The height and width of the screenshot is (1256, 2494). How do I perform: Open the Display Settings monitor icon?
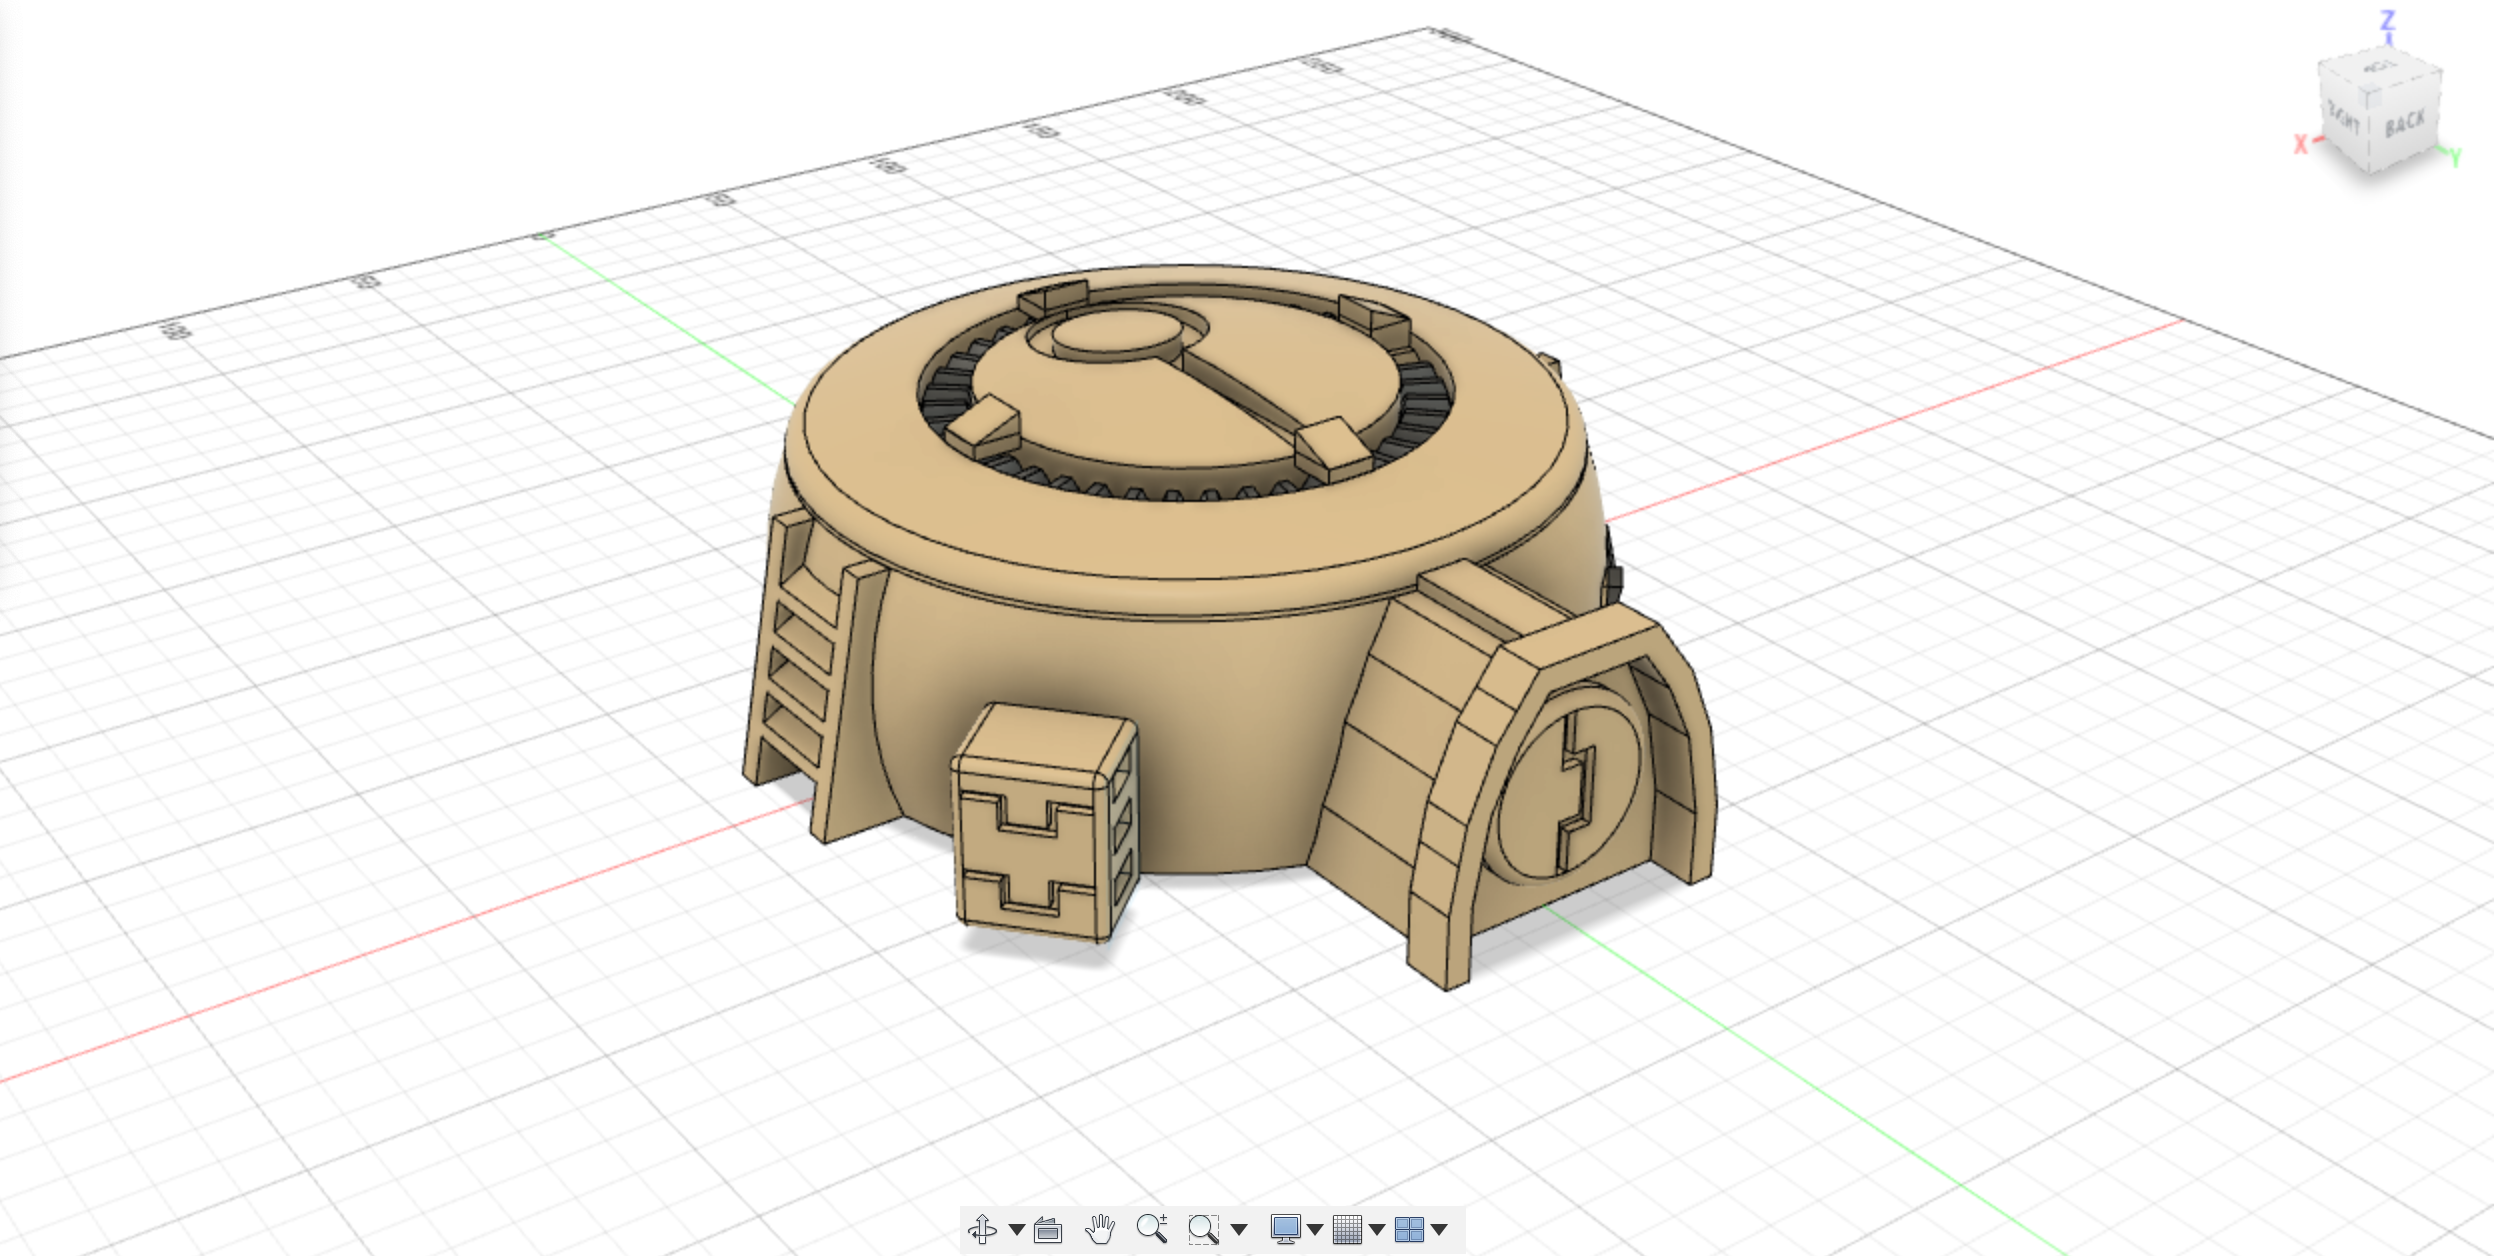click(1285, 1229)
